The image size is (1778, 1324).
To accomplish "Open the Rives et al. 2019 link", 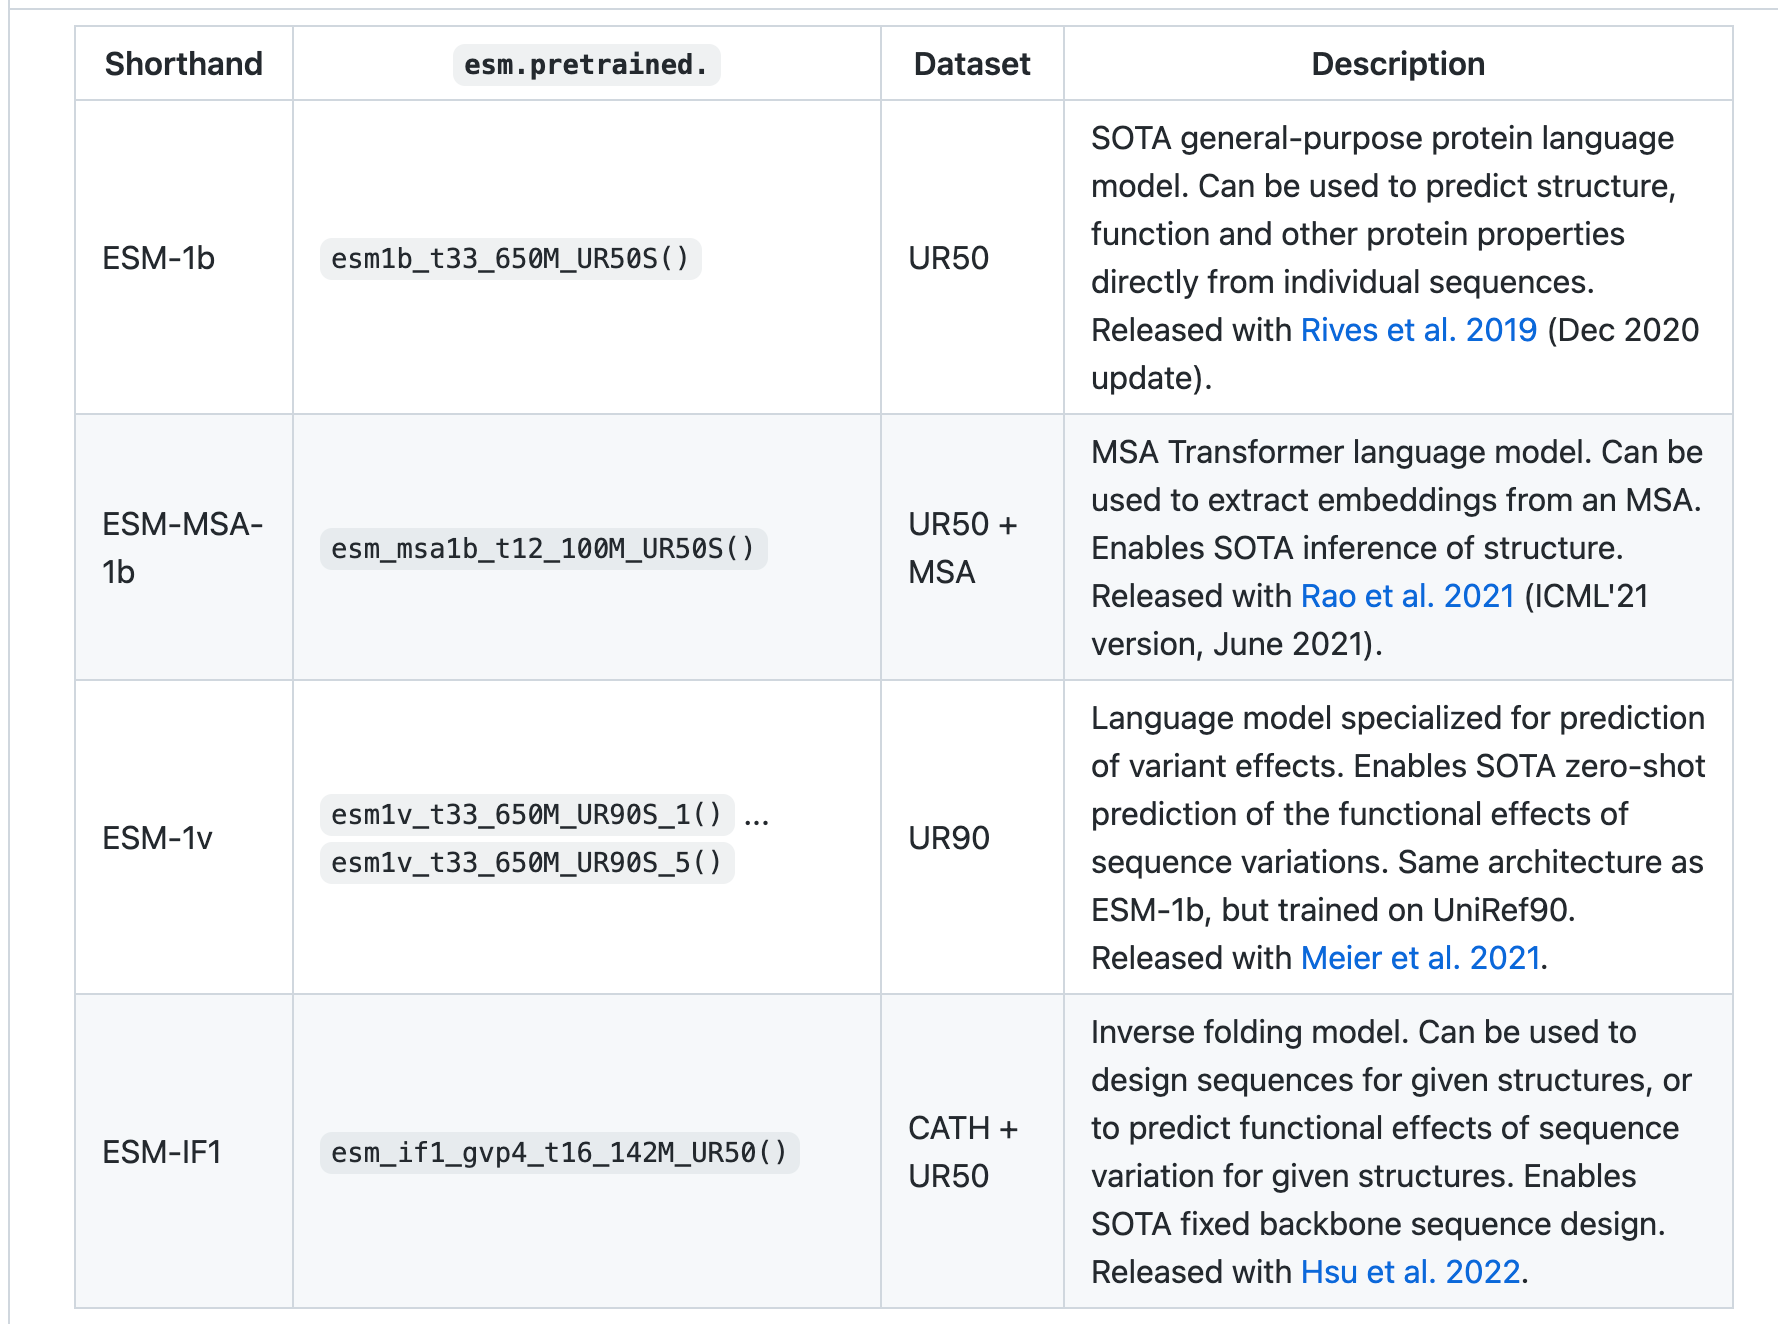I will [x=1418, y=330].
